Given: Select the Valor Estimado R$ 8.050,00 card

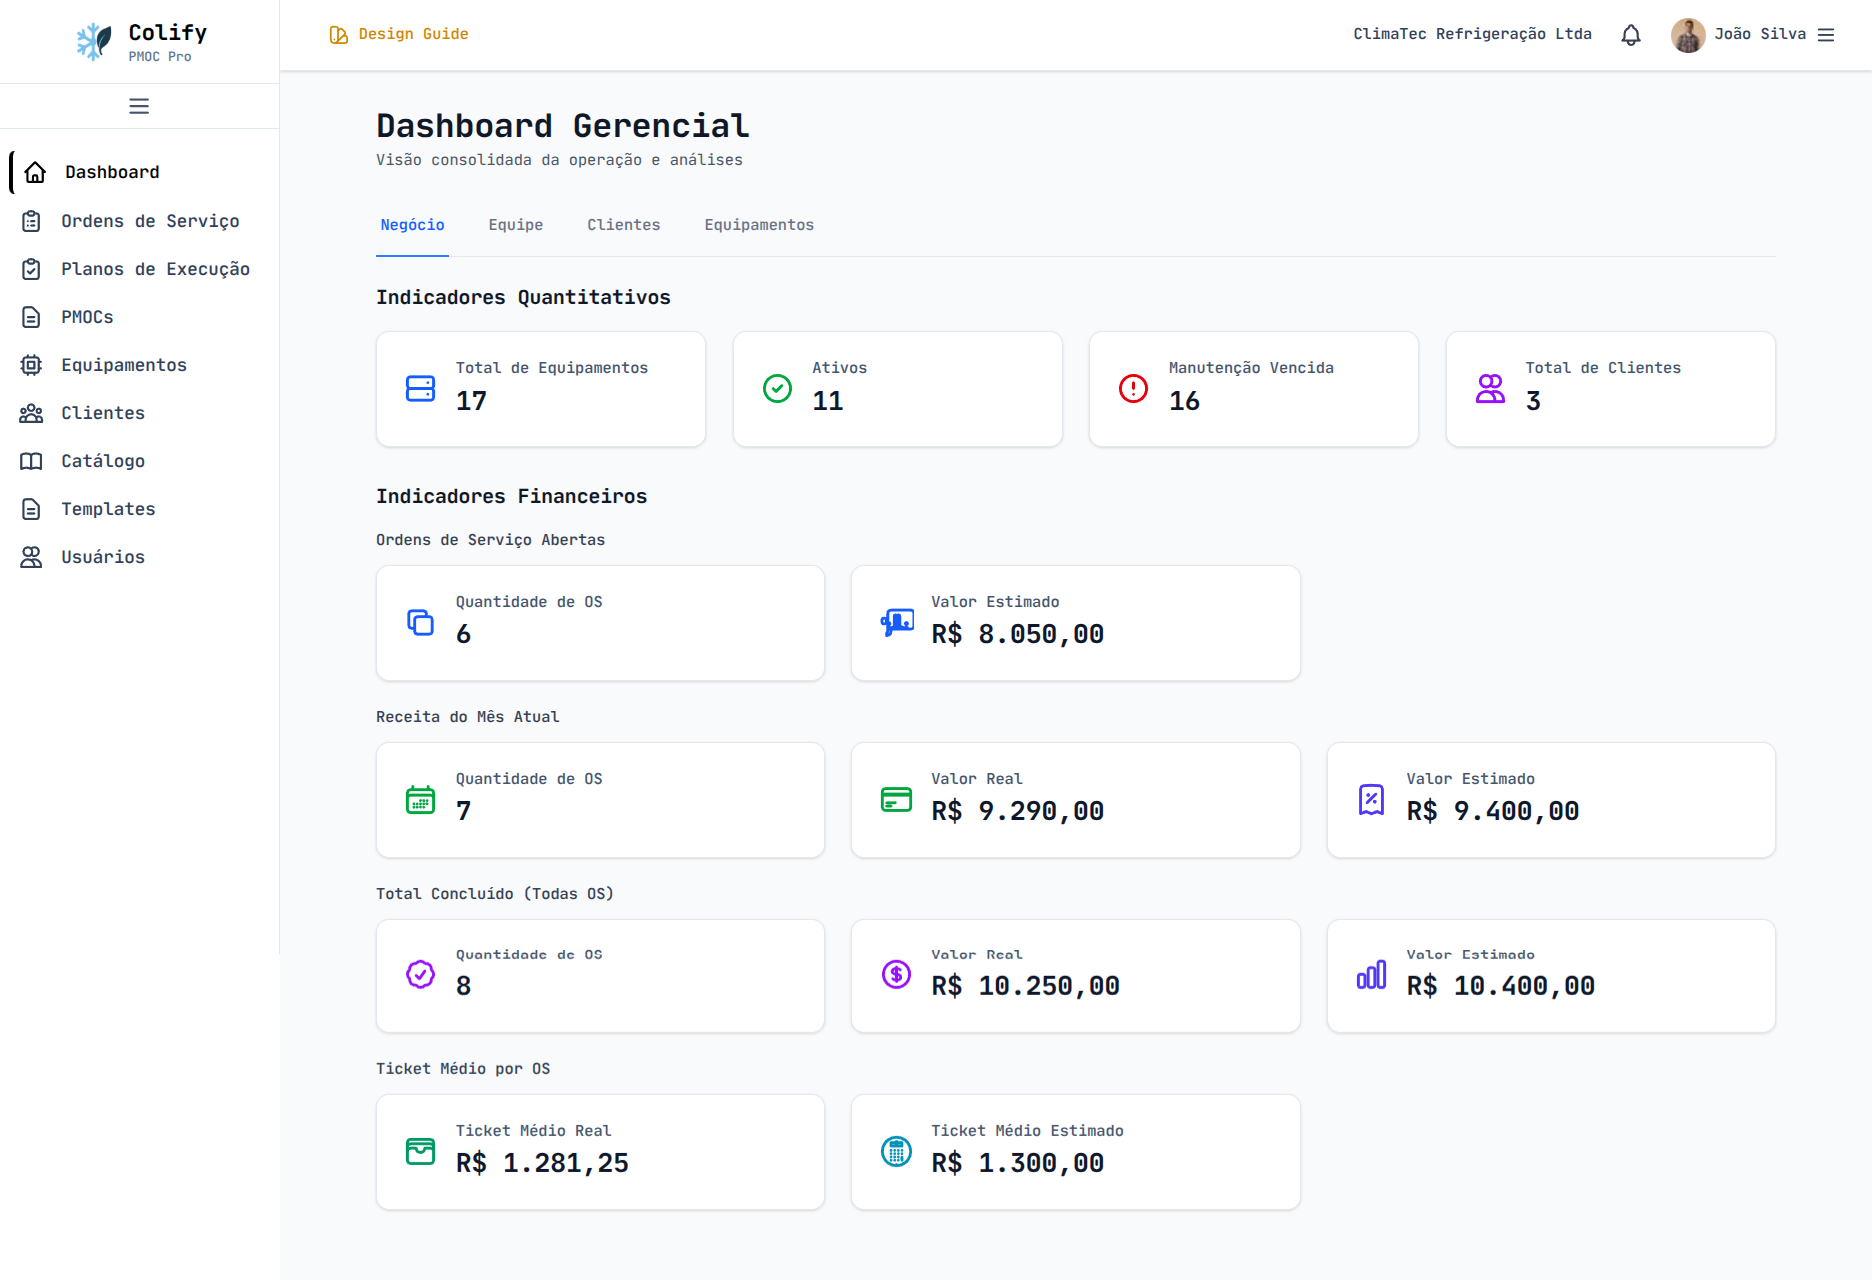Looking at the screenshot, I should (1075, 622).
